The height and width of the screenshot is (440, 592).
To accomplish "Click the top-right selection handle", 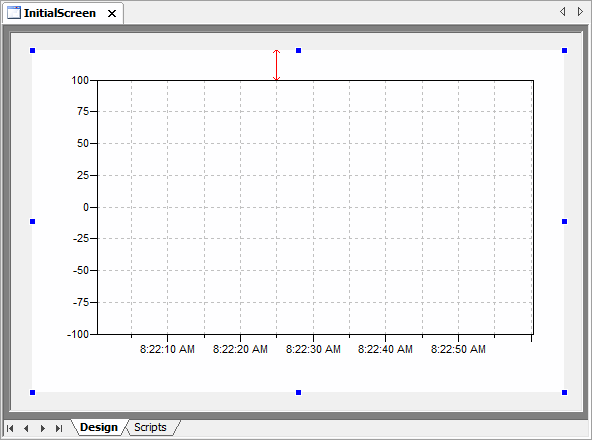I will [x=564, y=50].
